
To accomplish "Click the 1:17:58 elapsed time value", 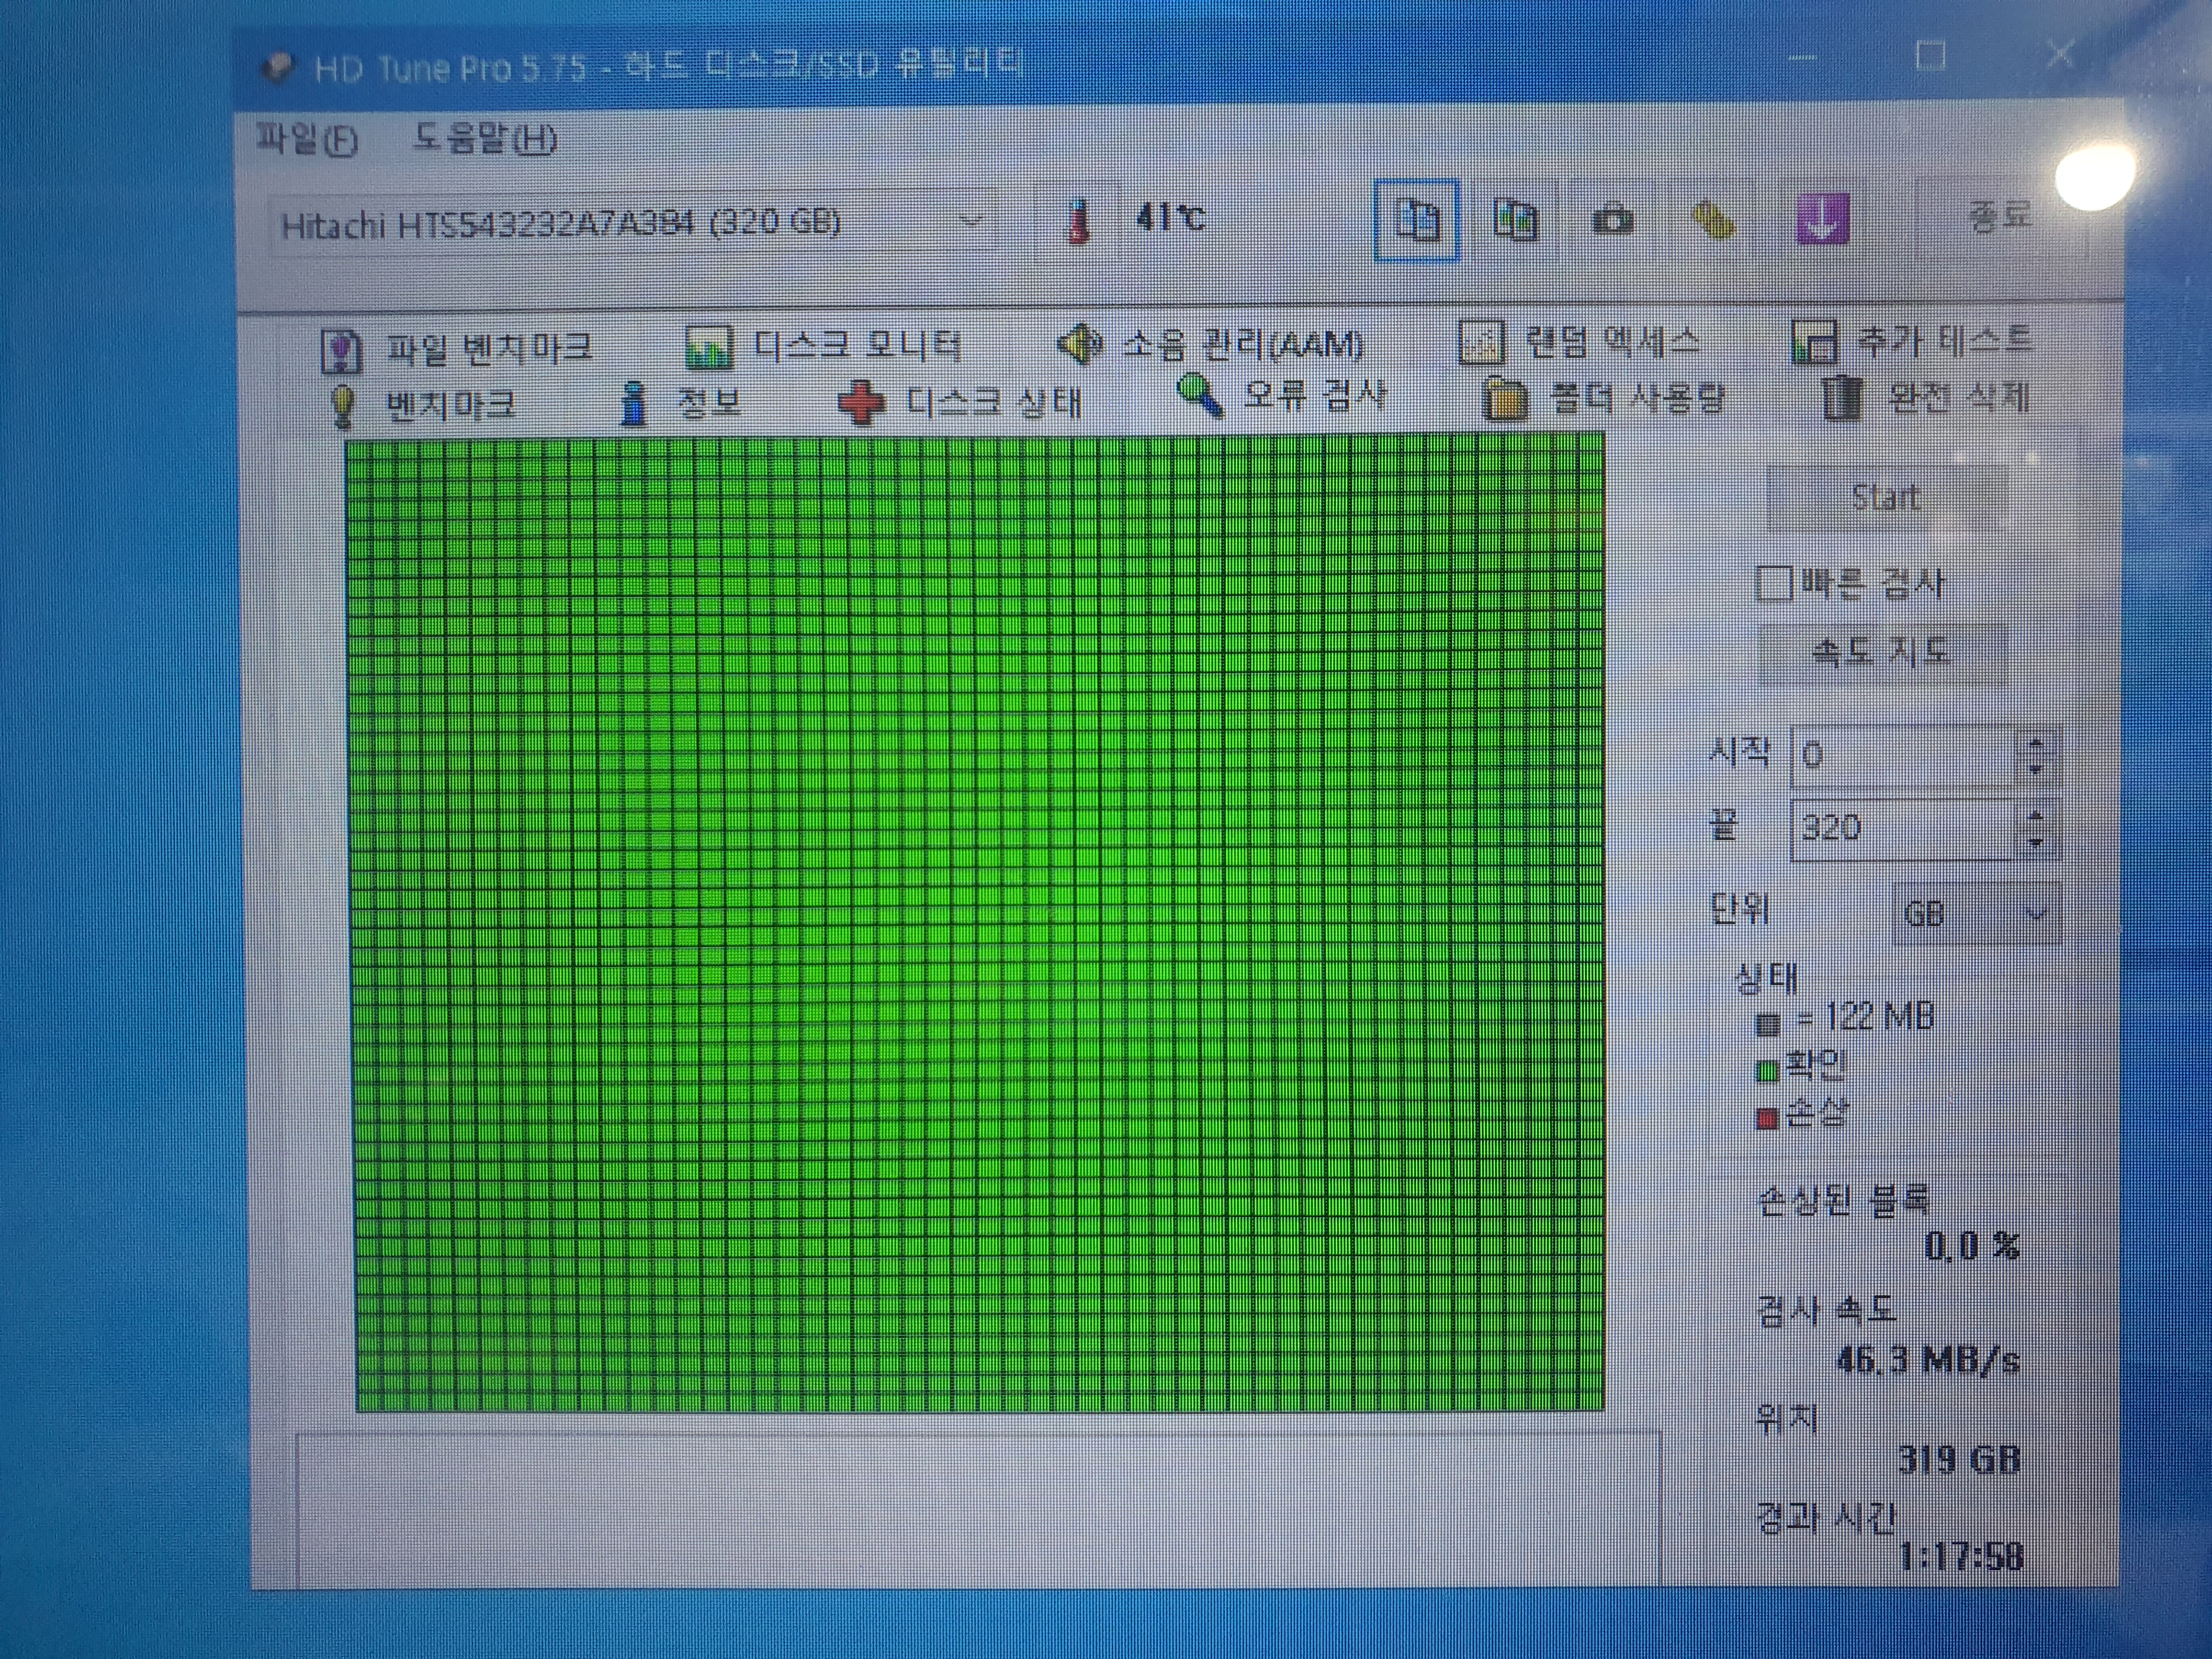I will coord(1961,1557).
